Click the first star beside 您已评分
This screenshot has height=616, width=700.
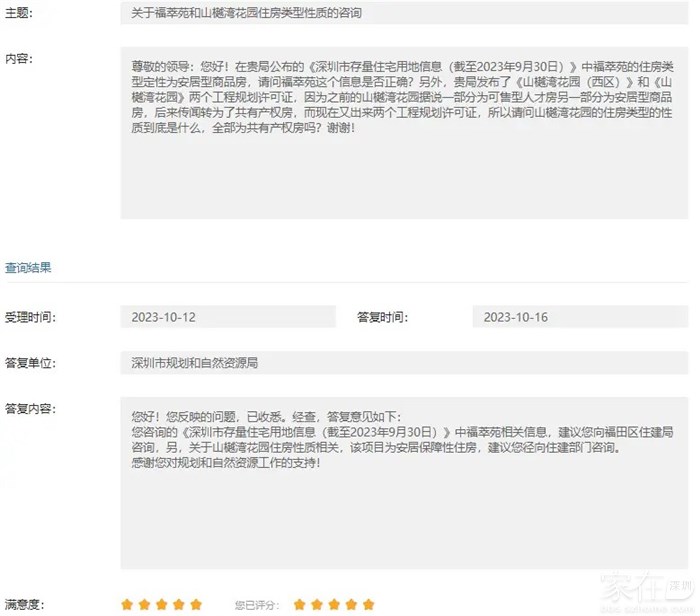point(300,604)
